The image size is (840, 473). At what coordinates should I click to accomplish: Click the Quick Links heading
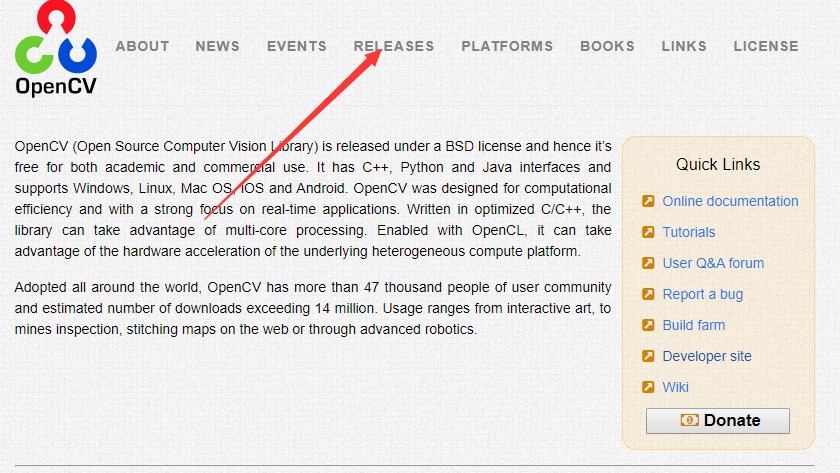pos(718,164)
